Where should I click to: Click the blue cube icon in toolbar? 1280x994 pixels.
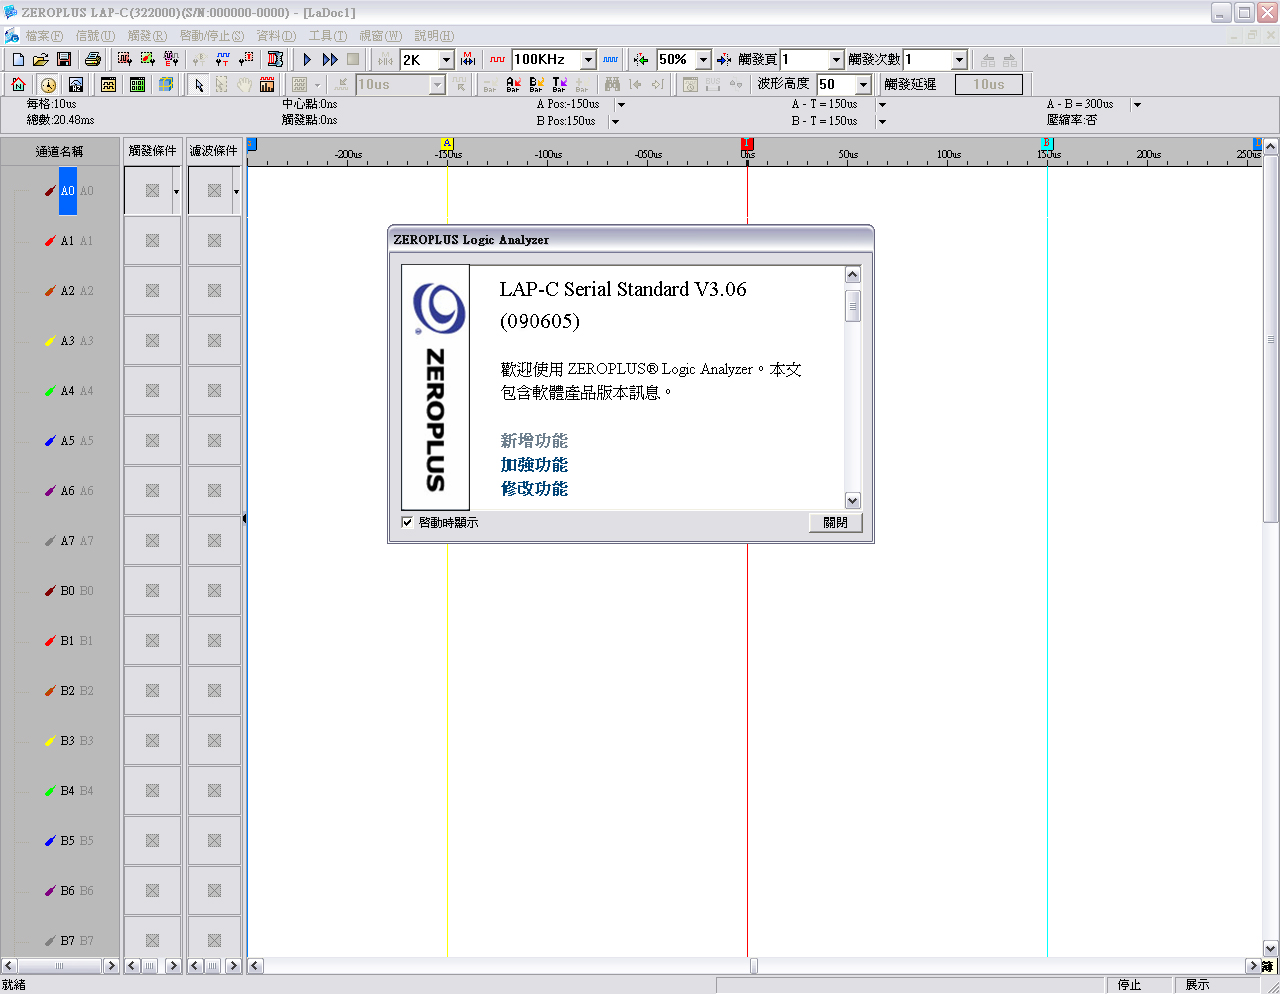point(166,85)
